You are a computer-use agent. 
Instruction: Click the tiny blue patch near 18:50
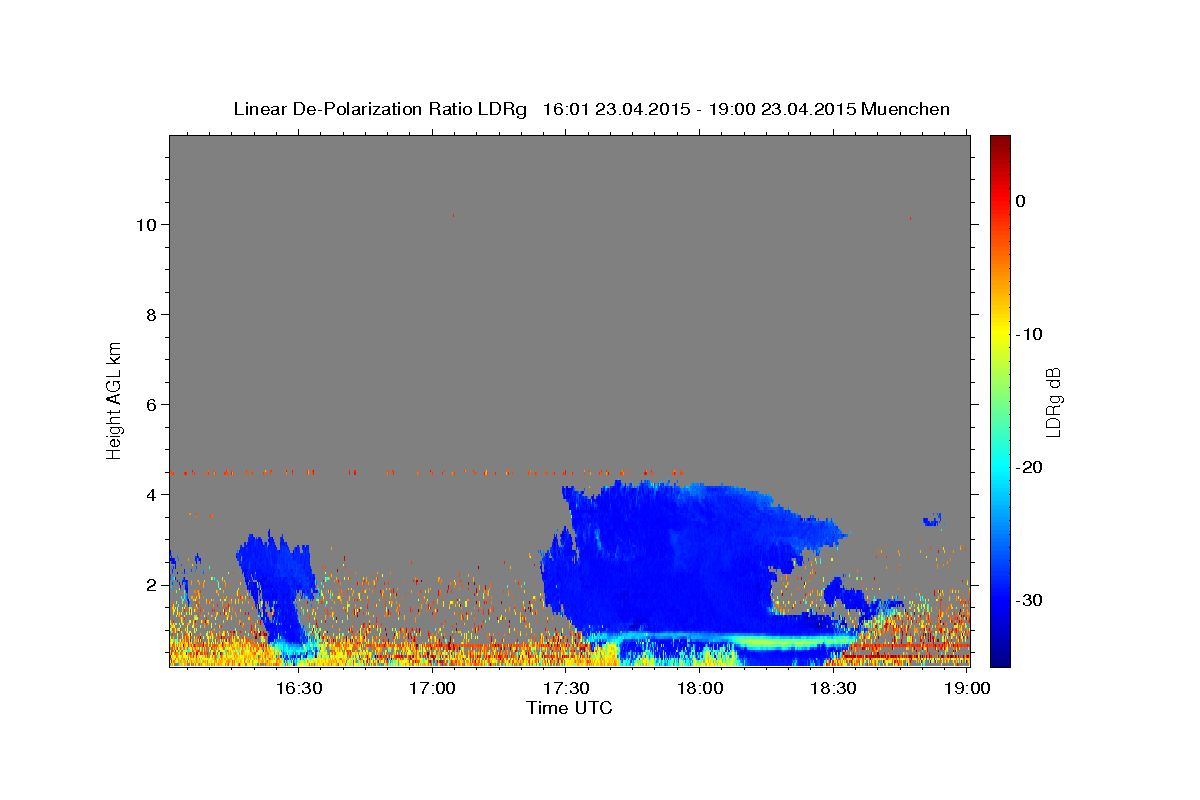[933, 519]
